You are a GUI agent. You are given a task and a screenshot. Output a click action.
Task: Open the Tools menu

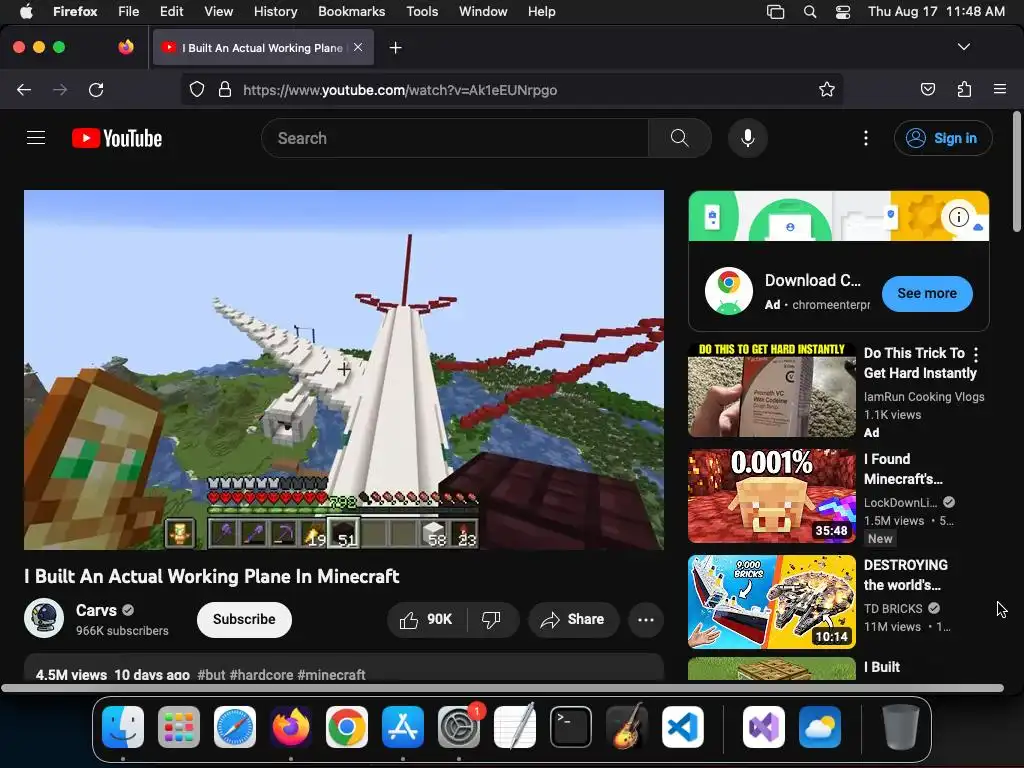(x=422, y=12)
